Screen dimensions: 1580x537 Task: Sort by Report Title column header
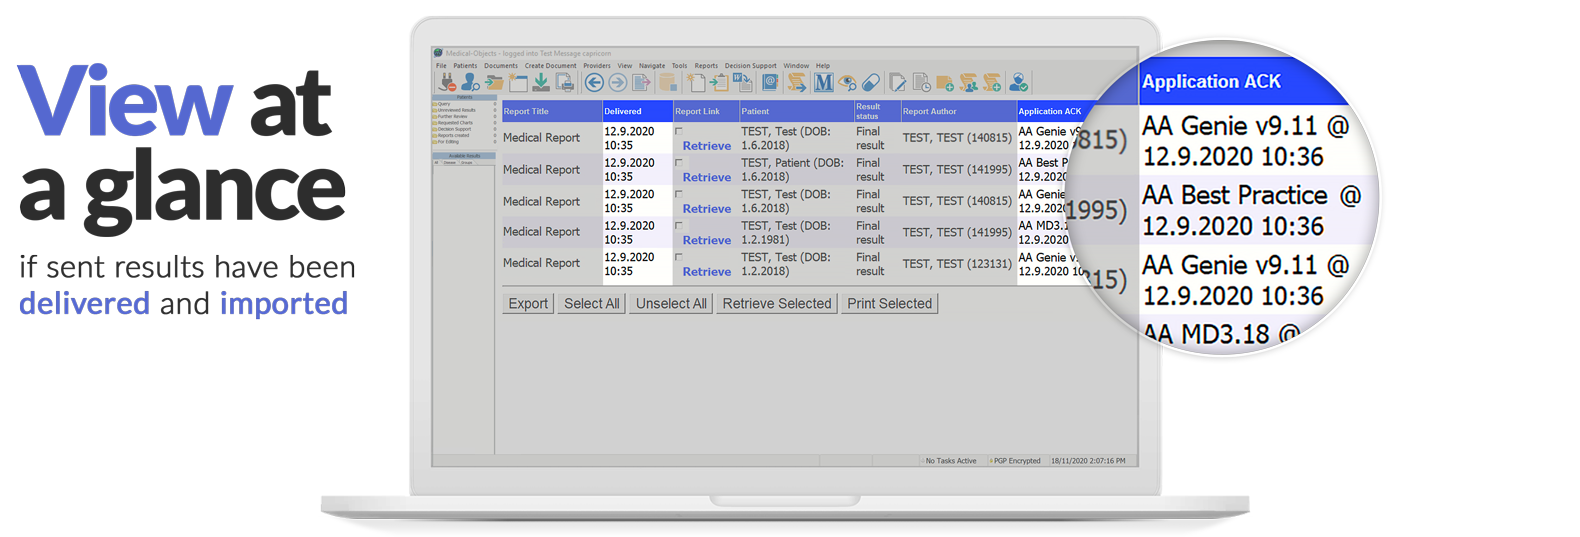tap(552, 111)
